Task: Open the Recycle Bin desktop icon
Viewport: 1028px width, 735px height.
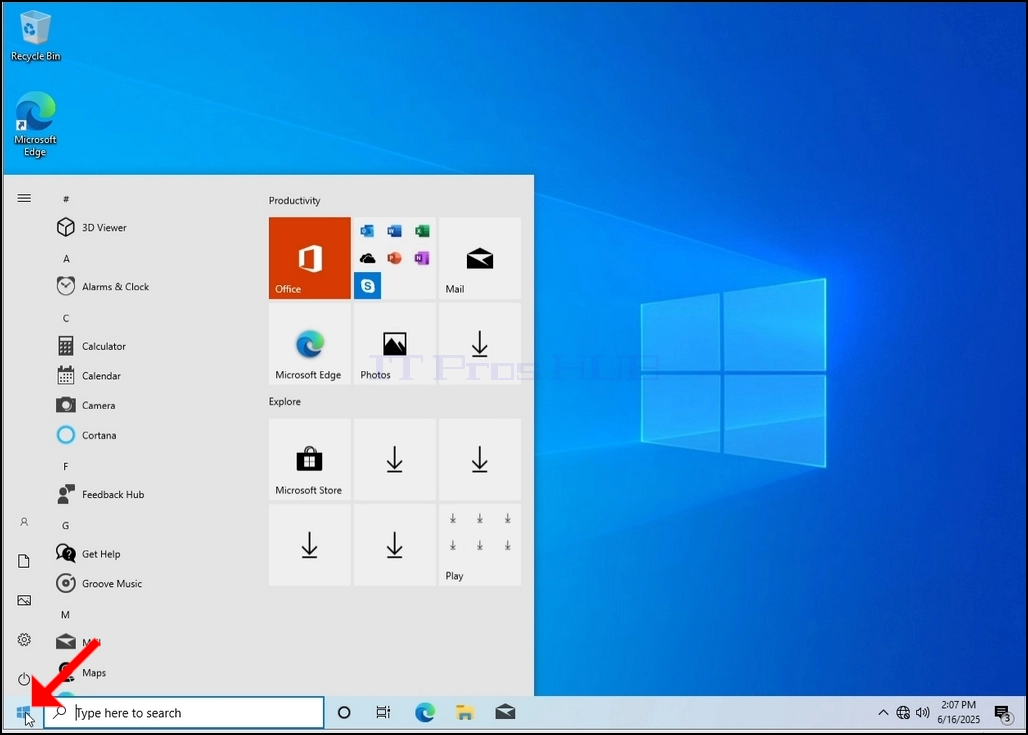Action: pyautogui.click(x=35, y=36)
